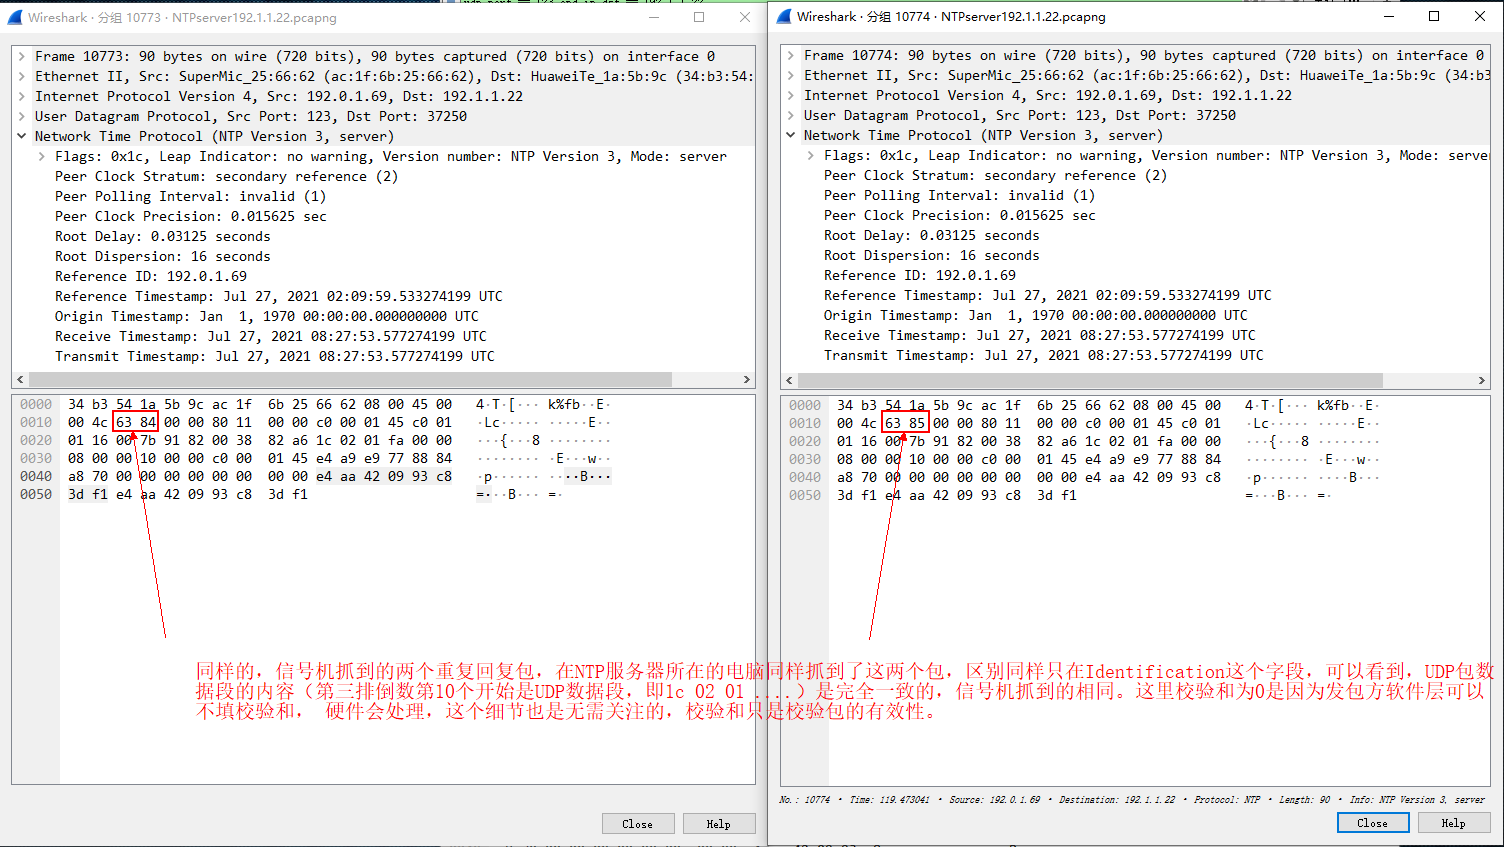
Task: Select Peer Clock Precision row in right window
Action: 1136,216
